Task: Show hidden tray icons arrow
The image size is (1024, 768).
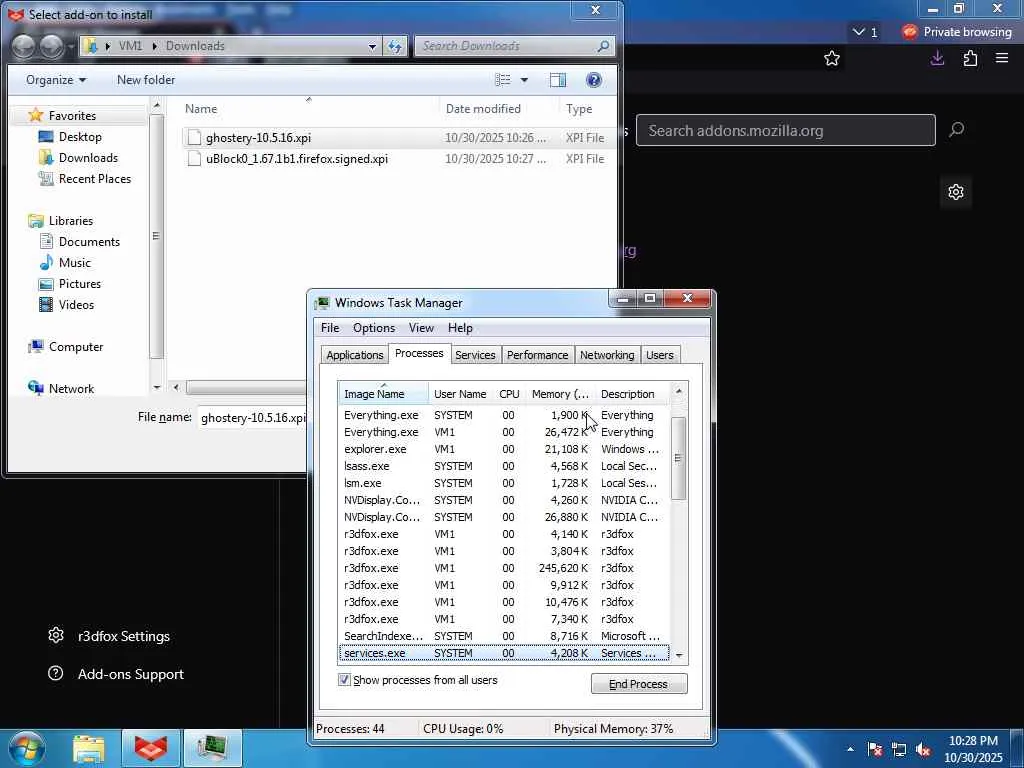Action: pos(850,749)
